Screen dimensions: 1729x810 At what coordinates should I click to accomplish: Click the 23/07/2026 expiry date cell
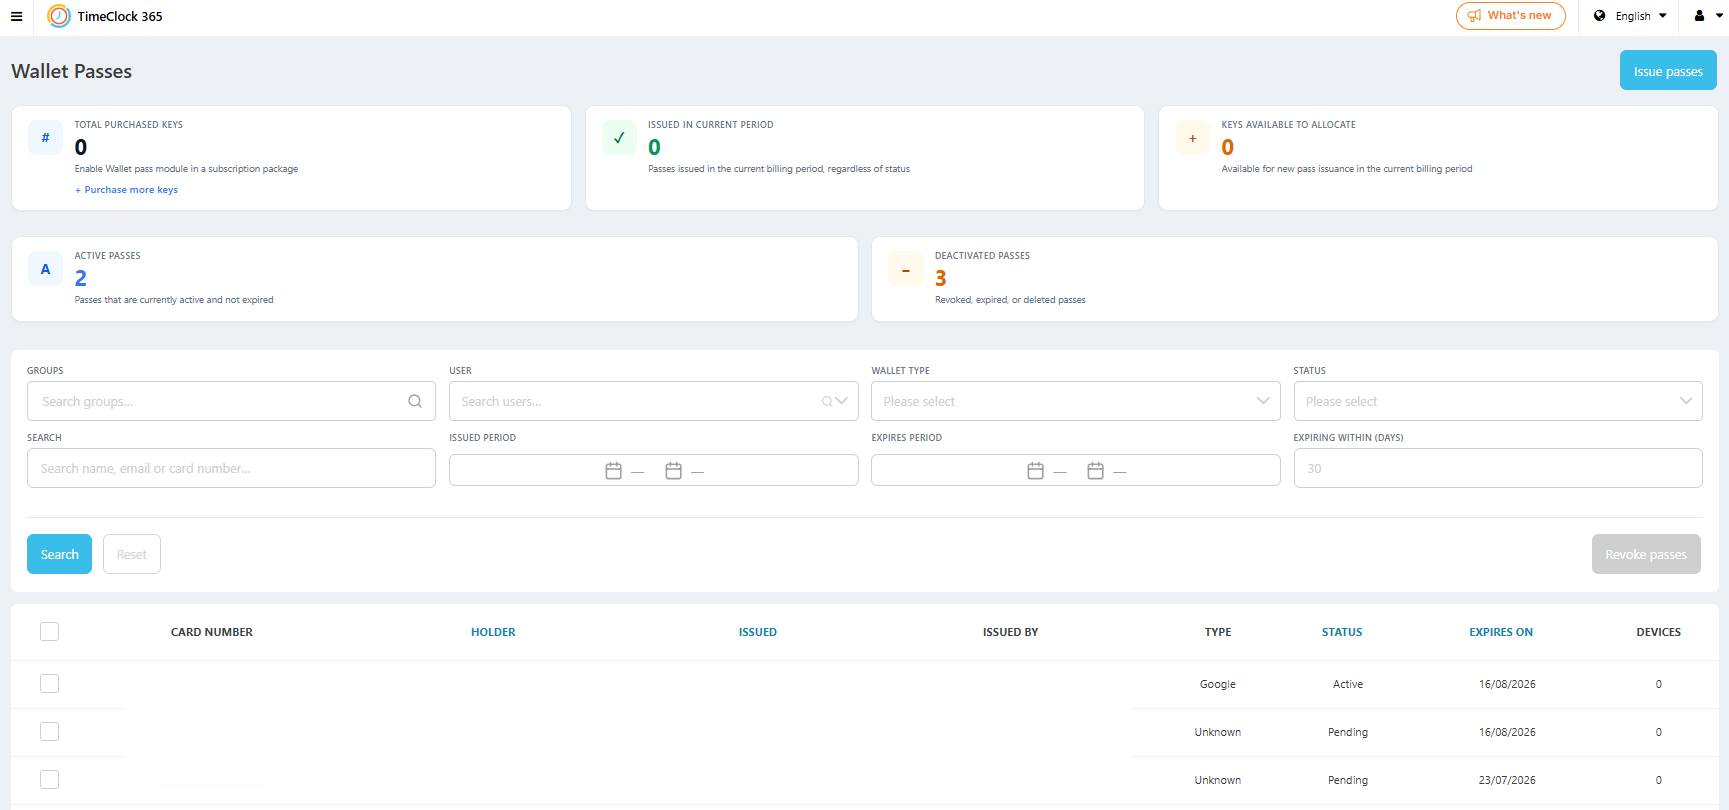point(1507,780)
